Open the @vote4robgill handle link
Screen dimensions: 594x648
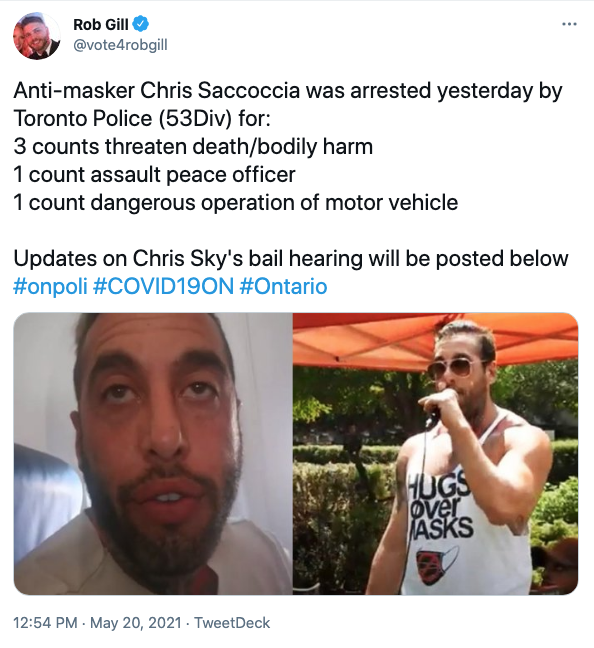coord(120,45)
